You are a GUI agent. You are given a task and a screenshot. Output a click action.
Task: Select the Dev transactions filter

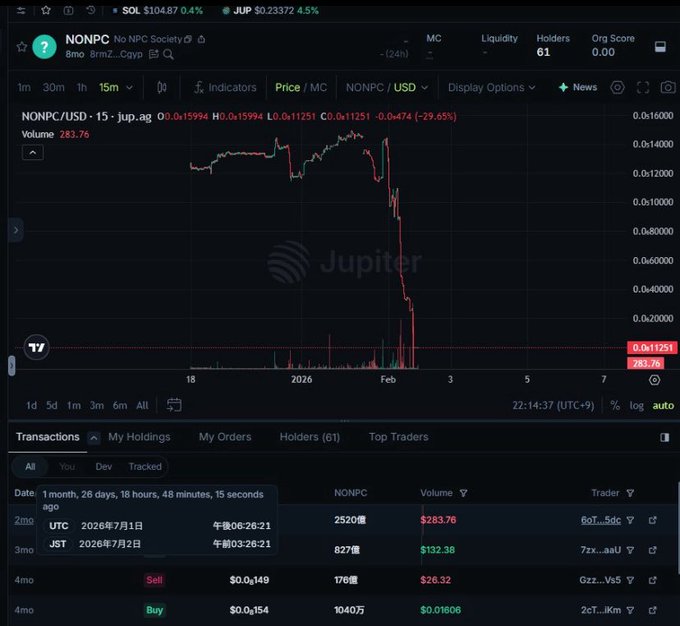(x=104, y=467)
